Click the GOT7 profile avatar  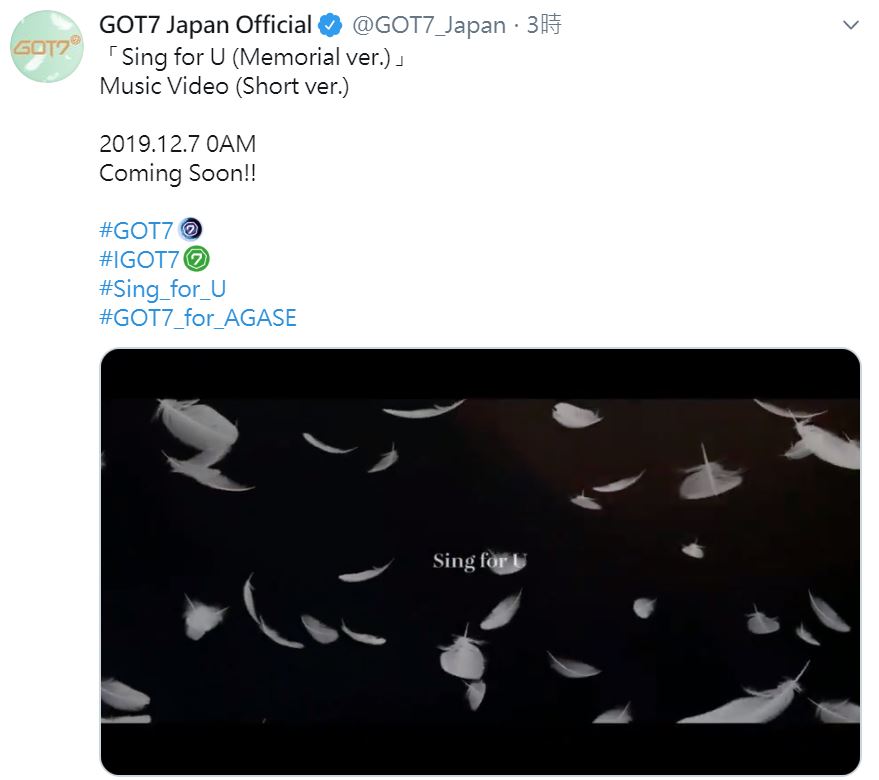coord(47,46)
